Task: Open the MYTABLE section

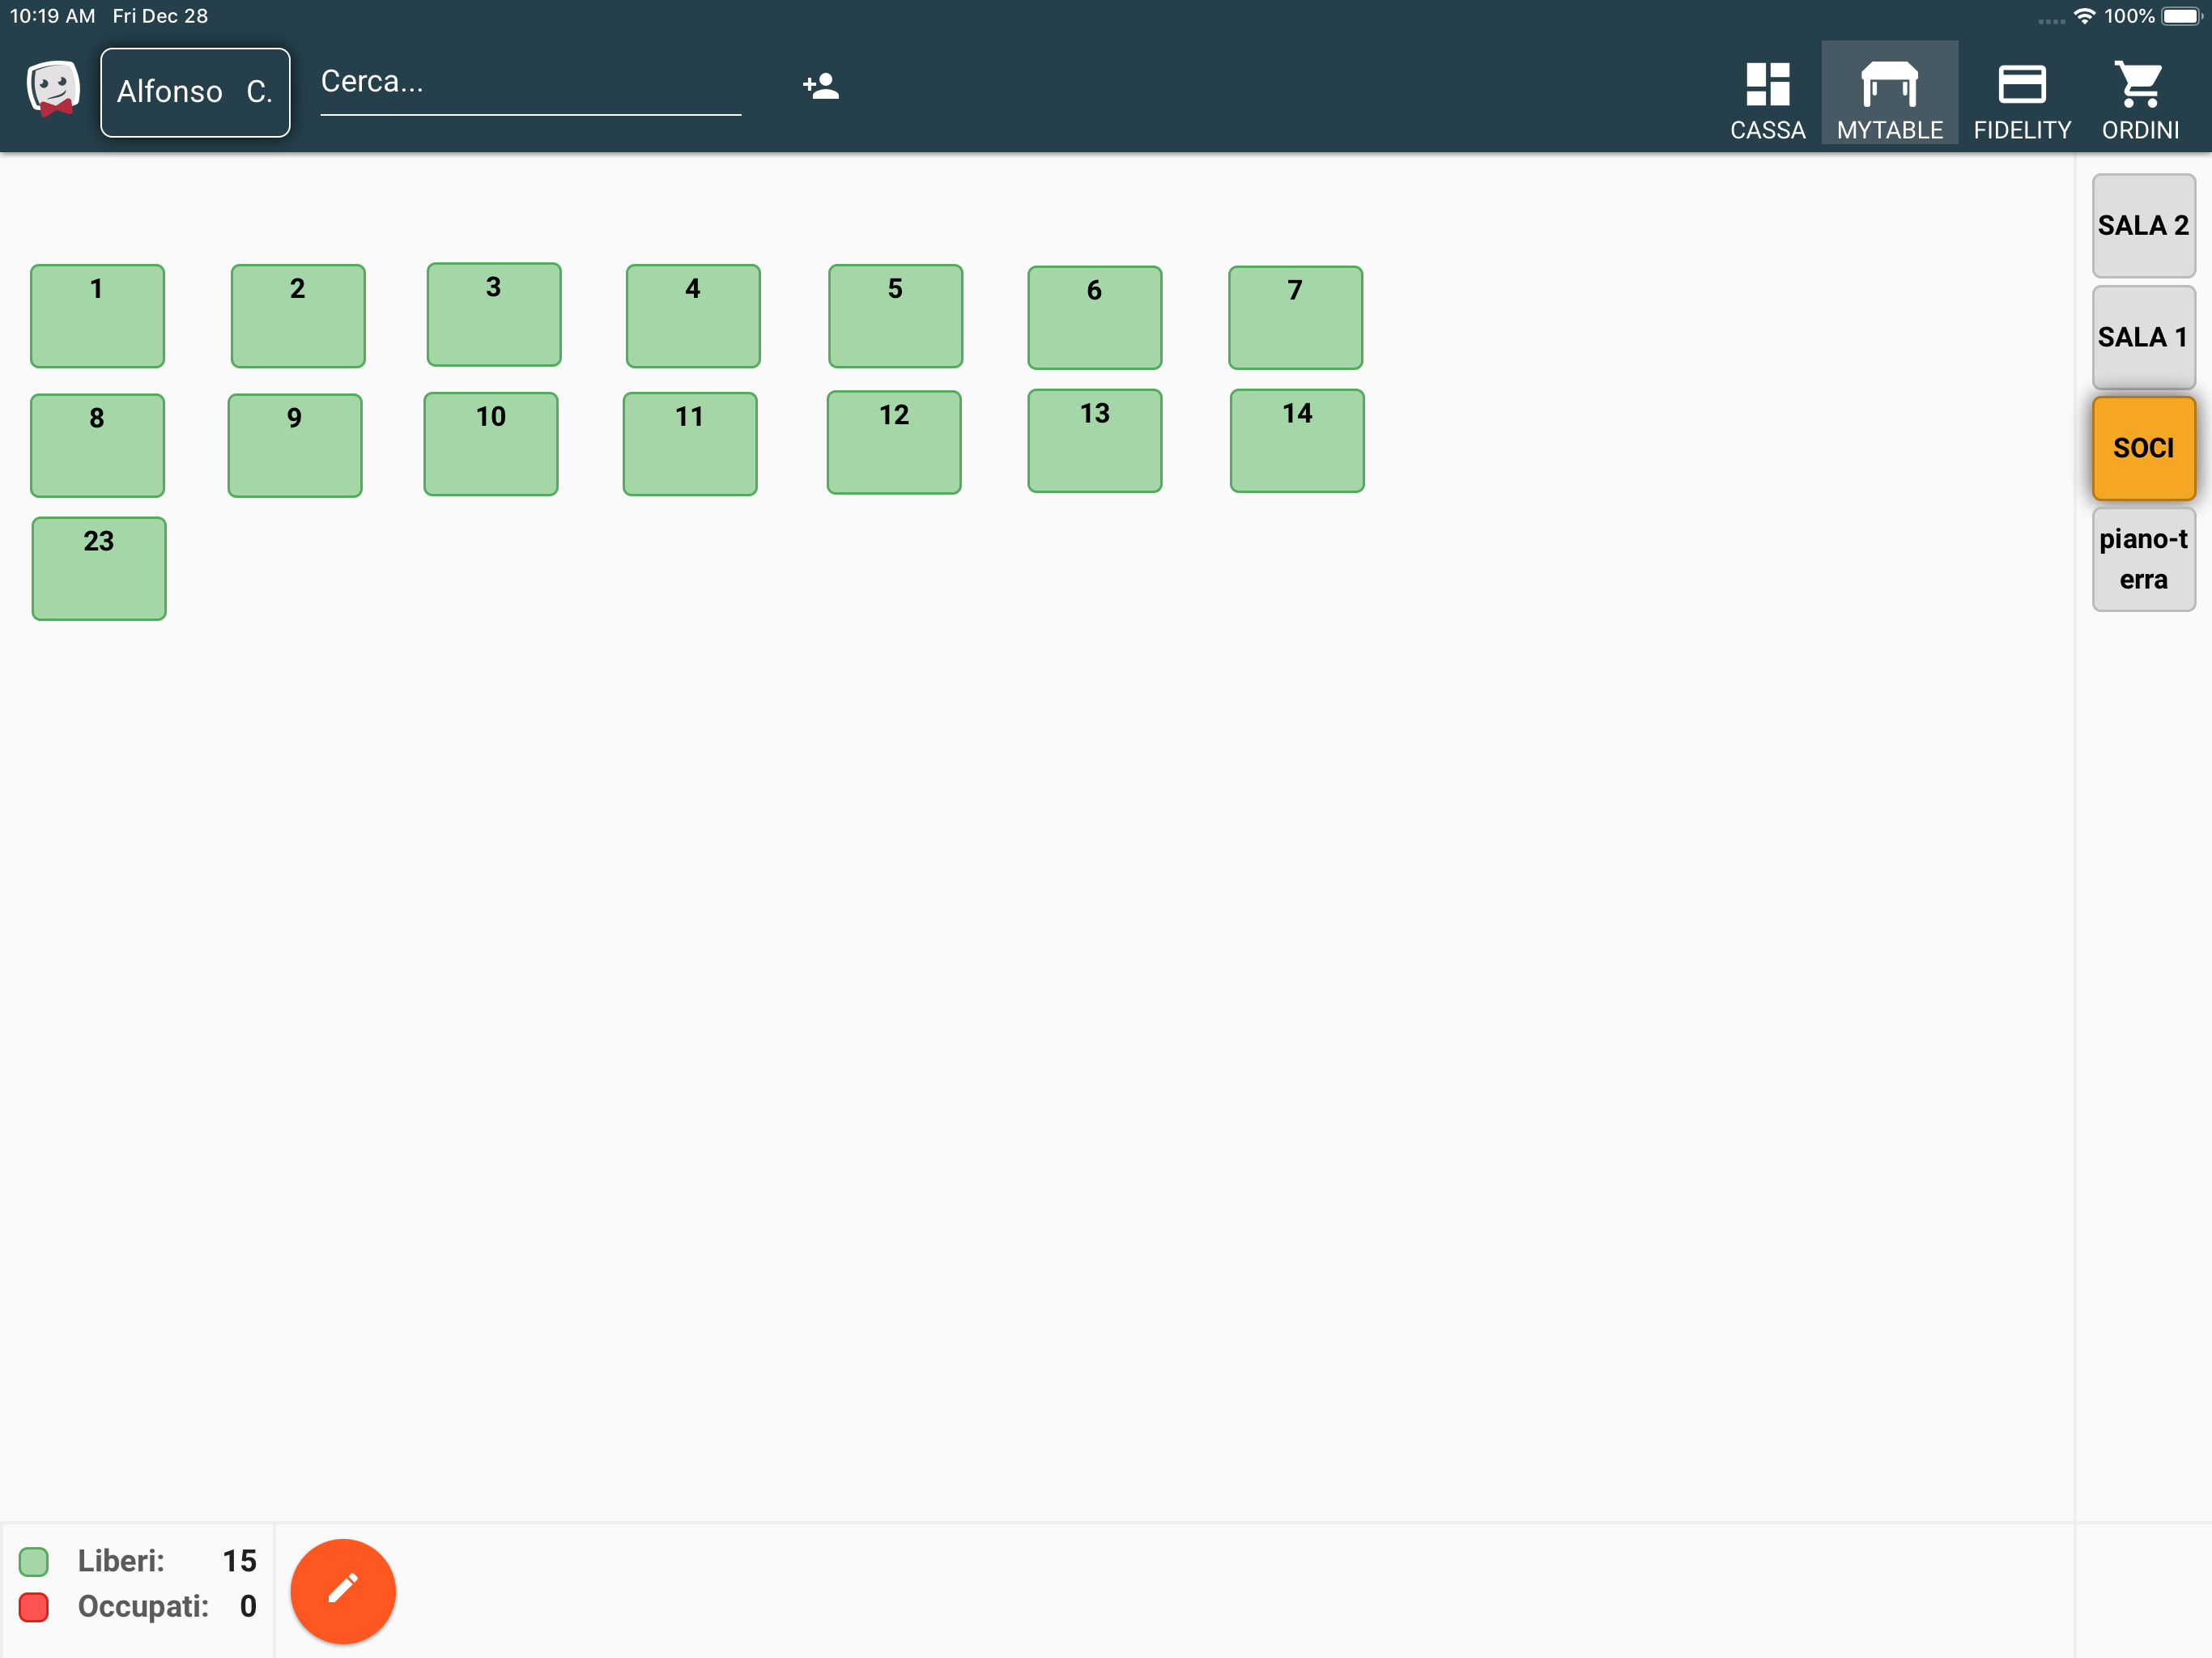Action: click(x=1889, y=95)
